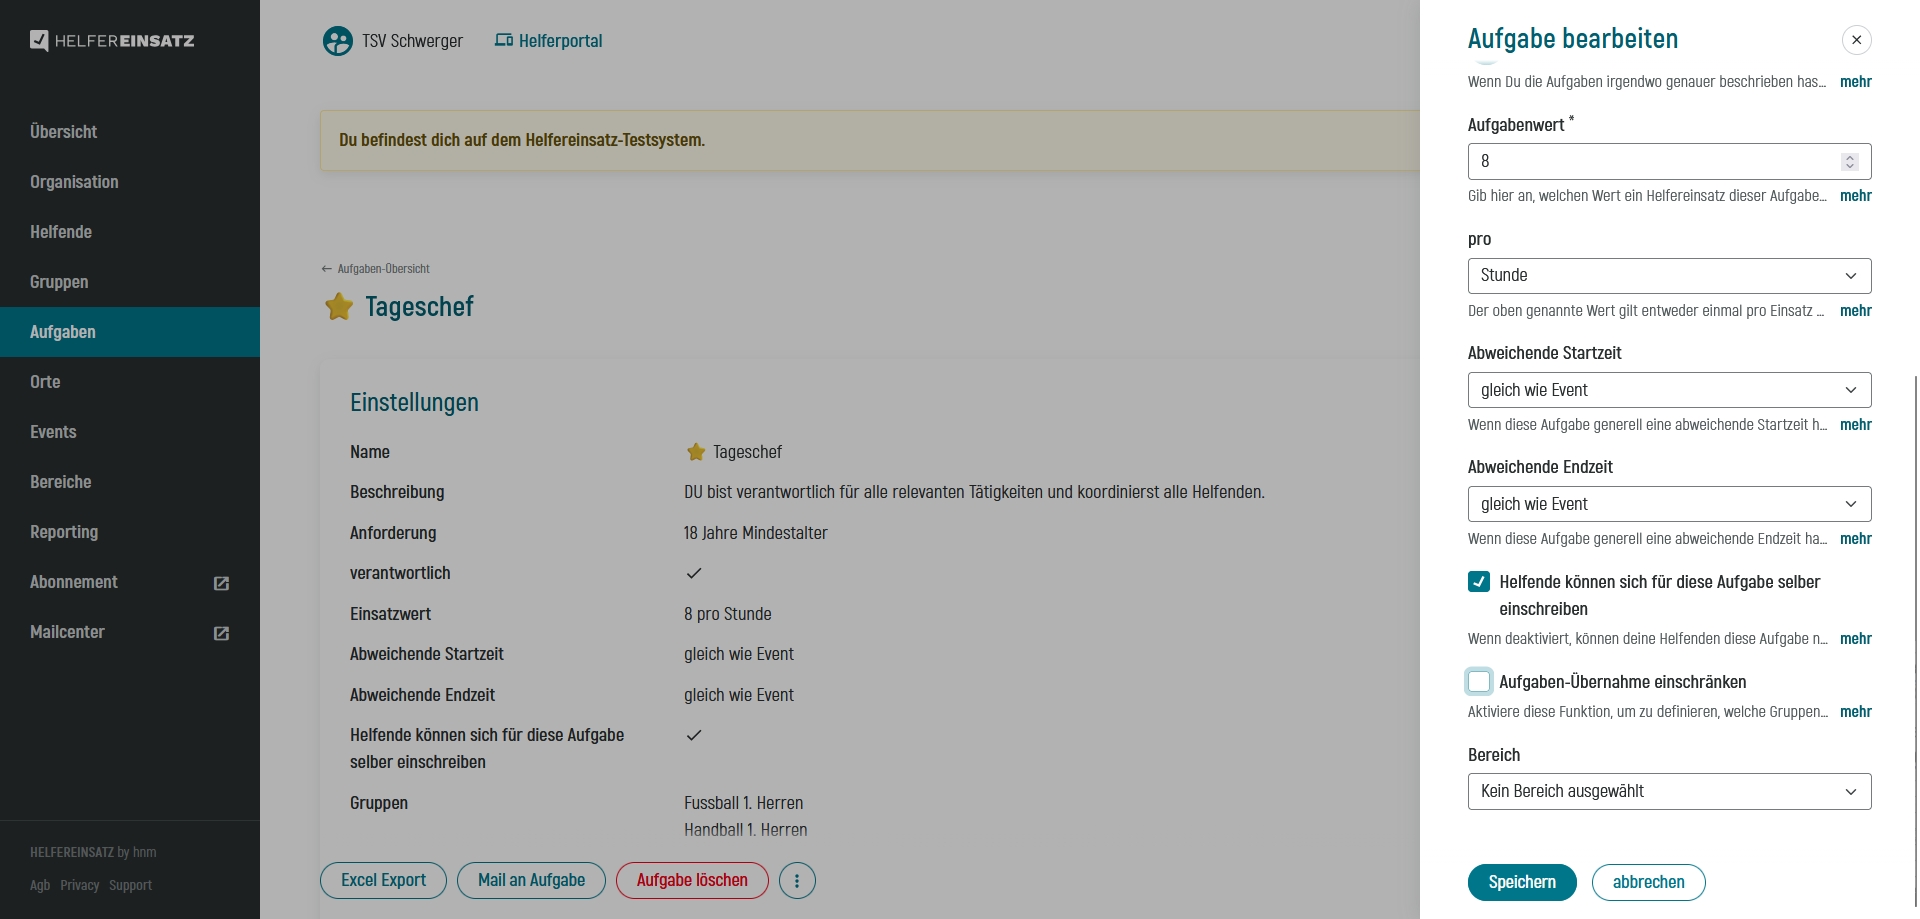Save the task with Speichern
This screenshot has height=919, width=1920.
pyautogui.click(x=1521, y=882)
